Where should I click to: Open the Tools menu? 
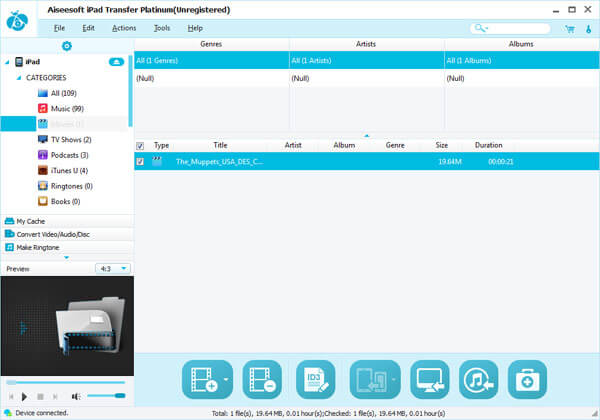coord(162,28)
